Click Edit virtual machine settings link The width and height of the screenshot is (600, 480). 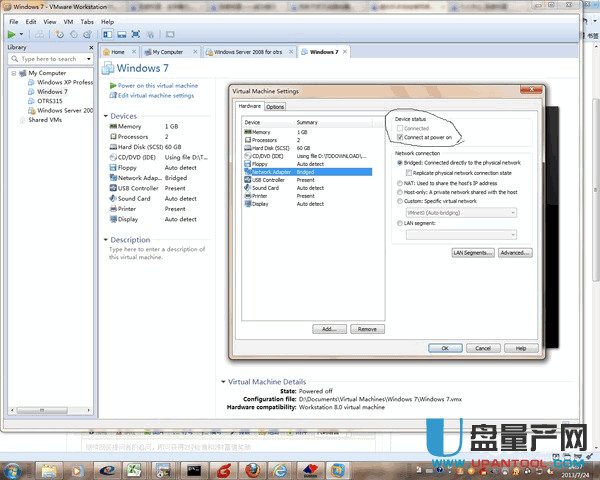click(x=156, y=96)
